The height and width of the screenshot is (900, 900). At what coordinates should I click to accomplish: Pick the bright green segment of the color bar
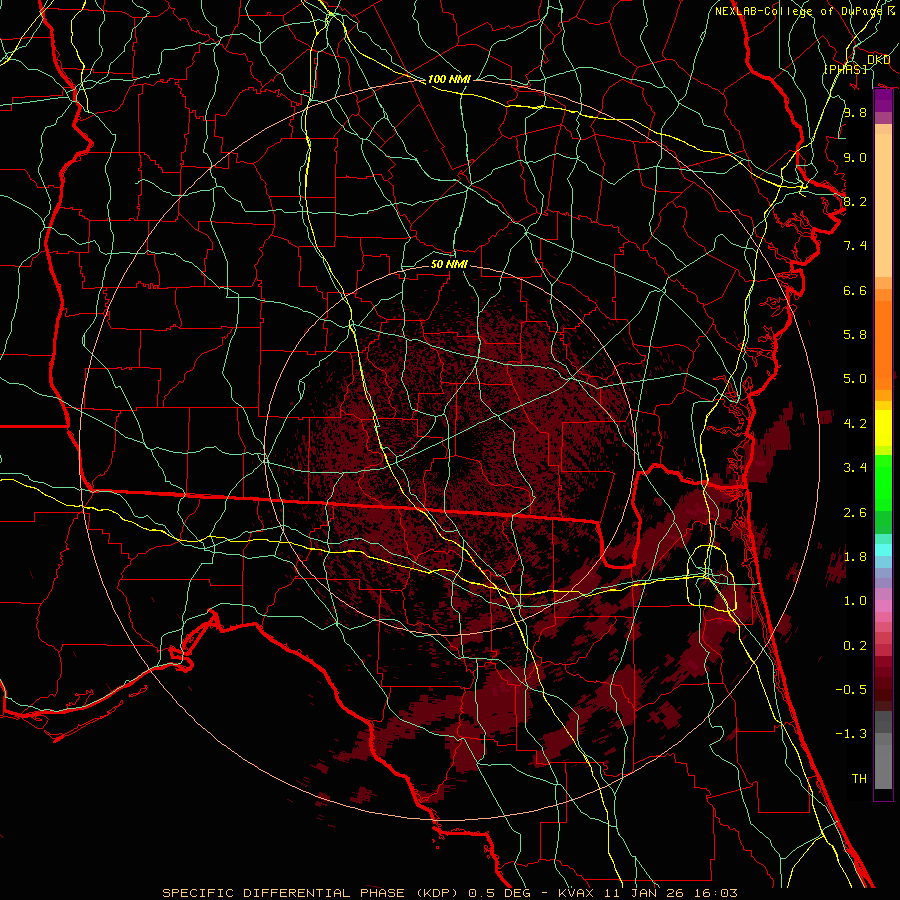883,483
